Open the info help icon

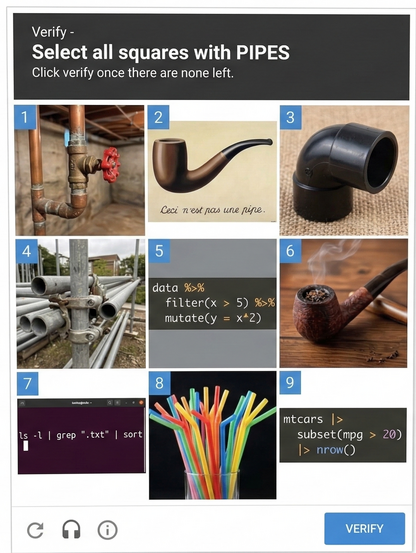coord(108,529)
